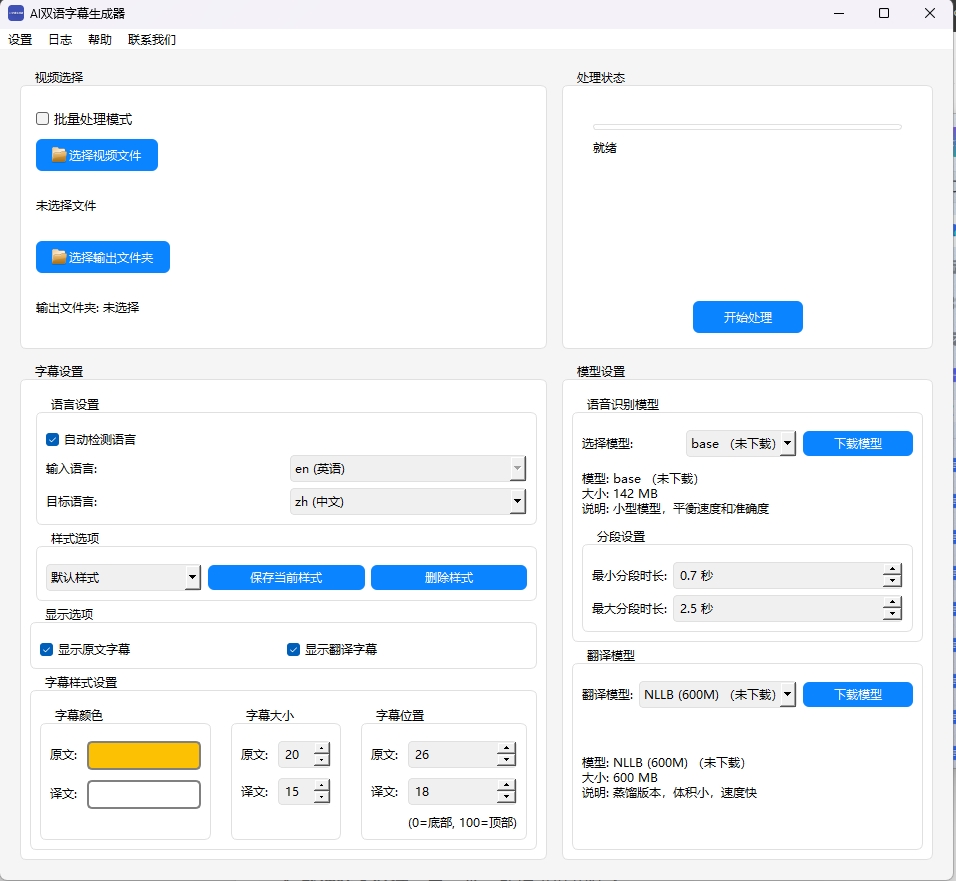Decrease the 最小分段时长 value

pyautogui.click(x=892, y=581)
